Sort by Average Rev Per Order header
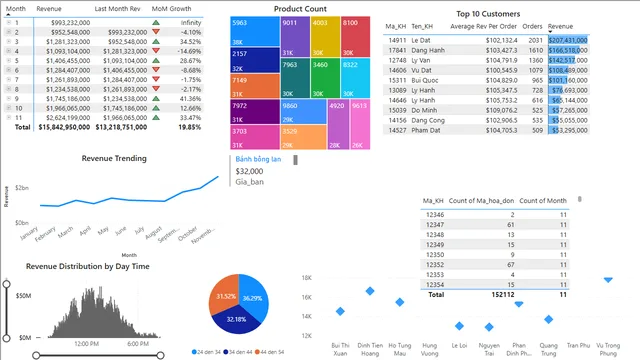 point(483,26)
